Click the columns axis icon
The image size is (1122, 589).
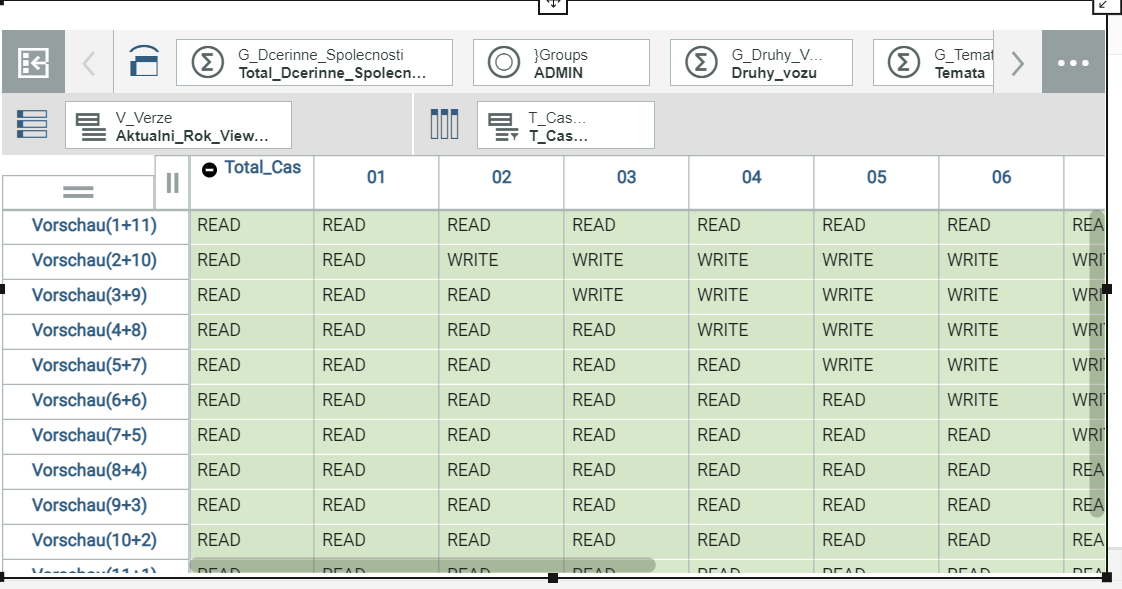pyautogui.click(x=444, y=124)
